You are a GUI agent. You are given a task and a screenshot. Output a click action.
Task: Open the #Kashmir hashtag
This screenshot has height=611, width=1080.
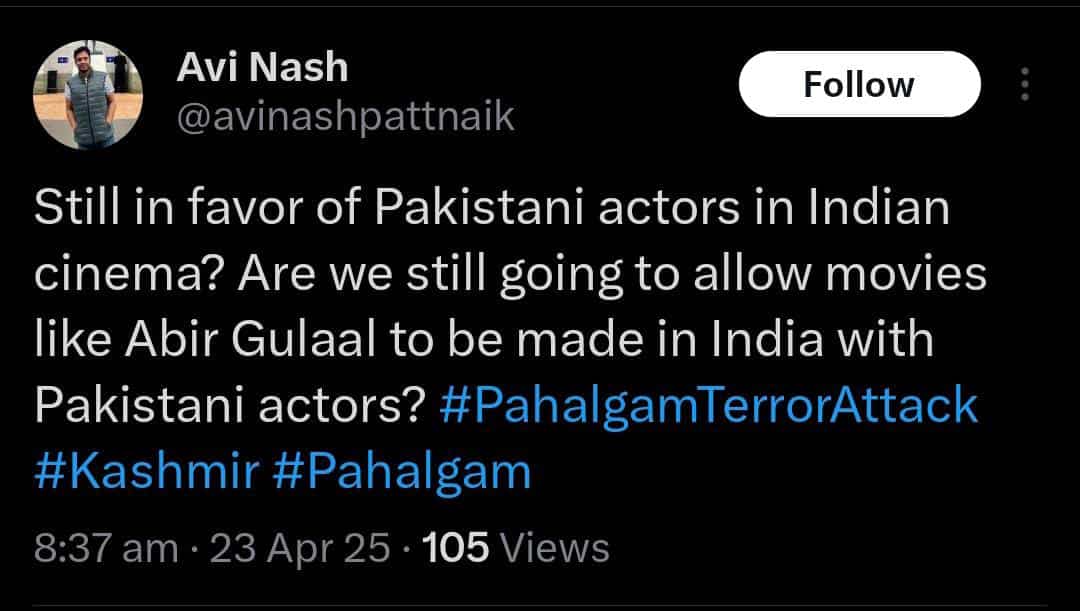click(147, 471)
